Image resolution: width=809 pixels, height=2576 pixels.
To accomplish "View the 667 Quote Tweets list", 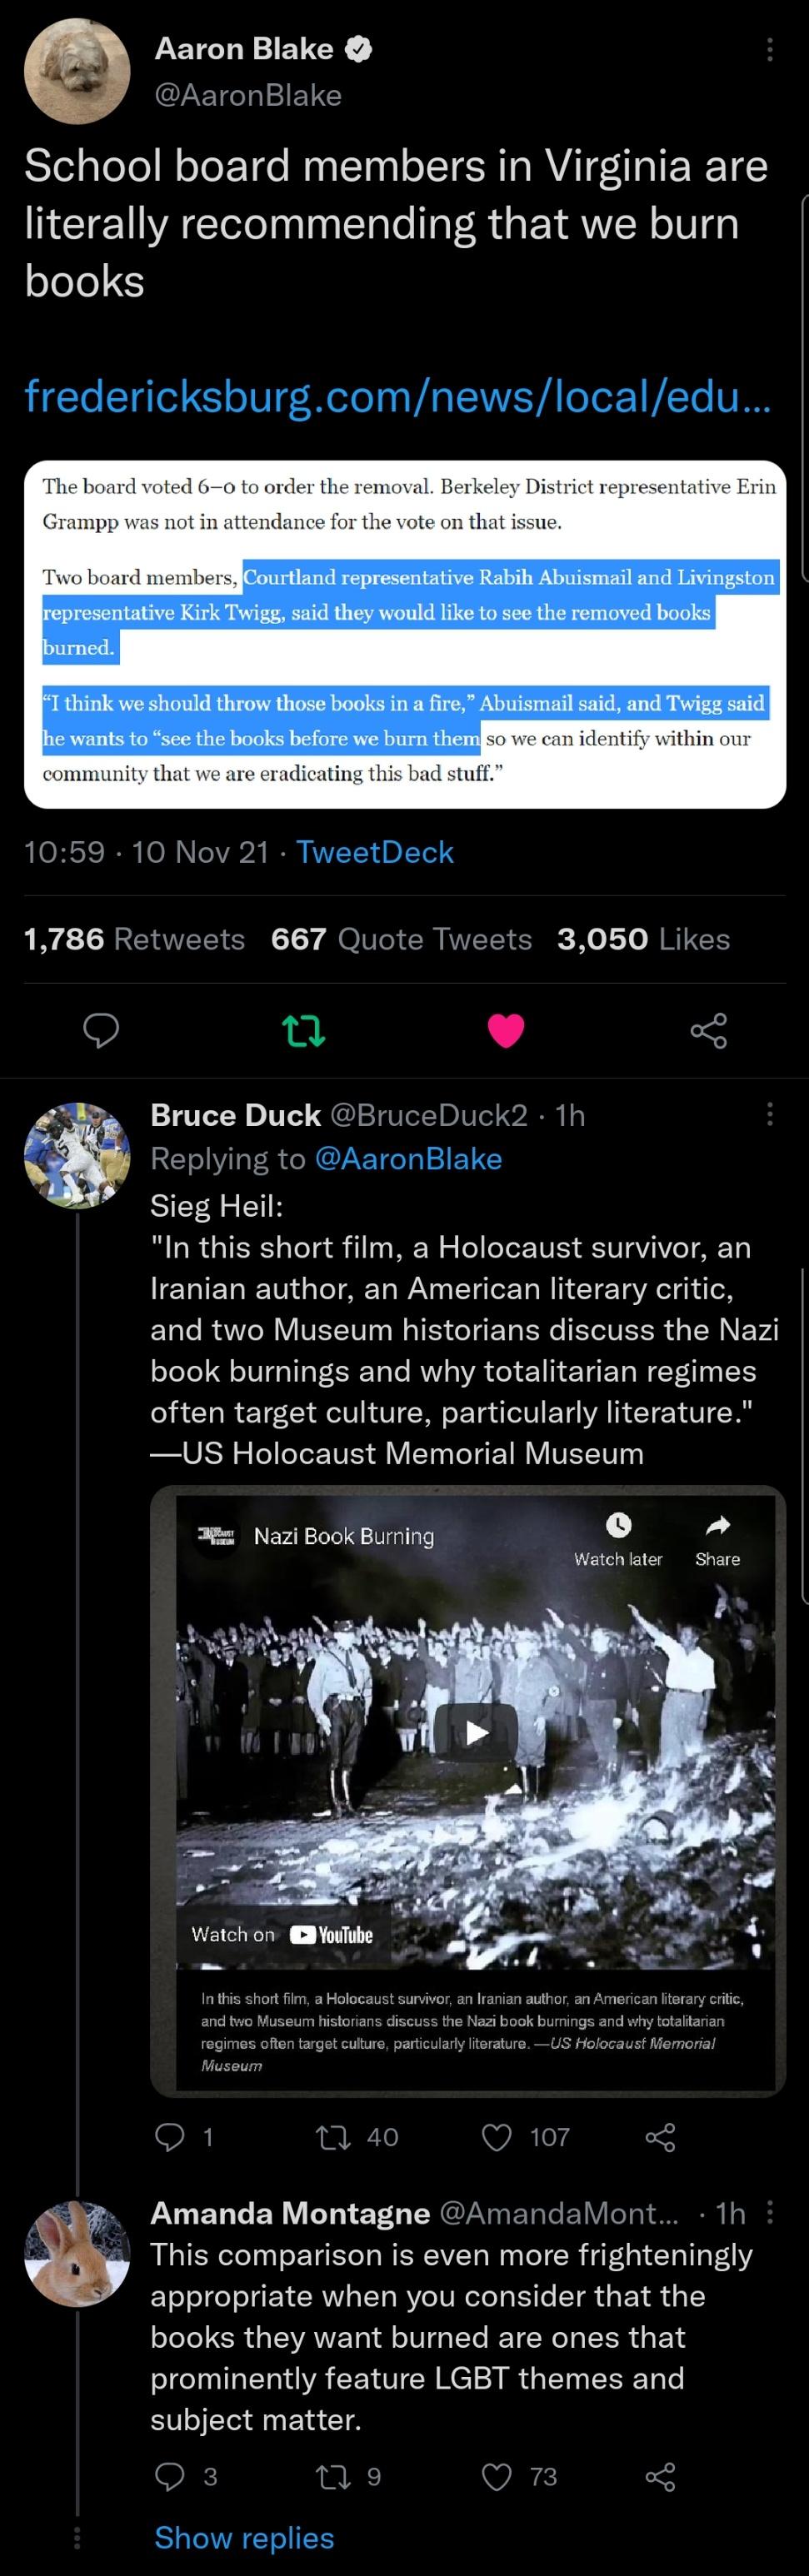I will (x=401, y=939).
